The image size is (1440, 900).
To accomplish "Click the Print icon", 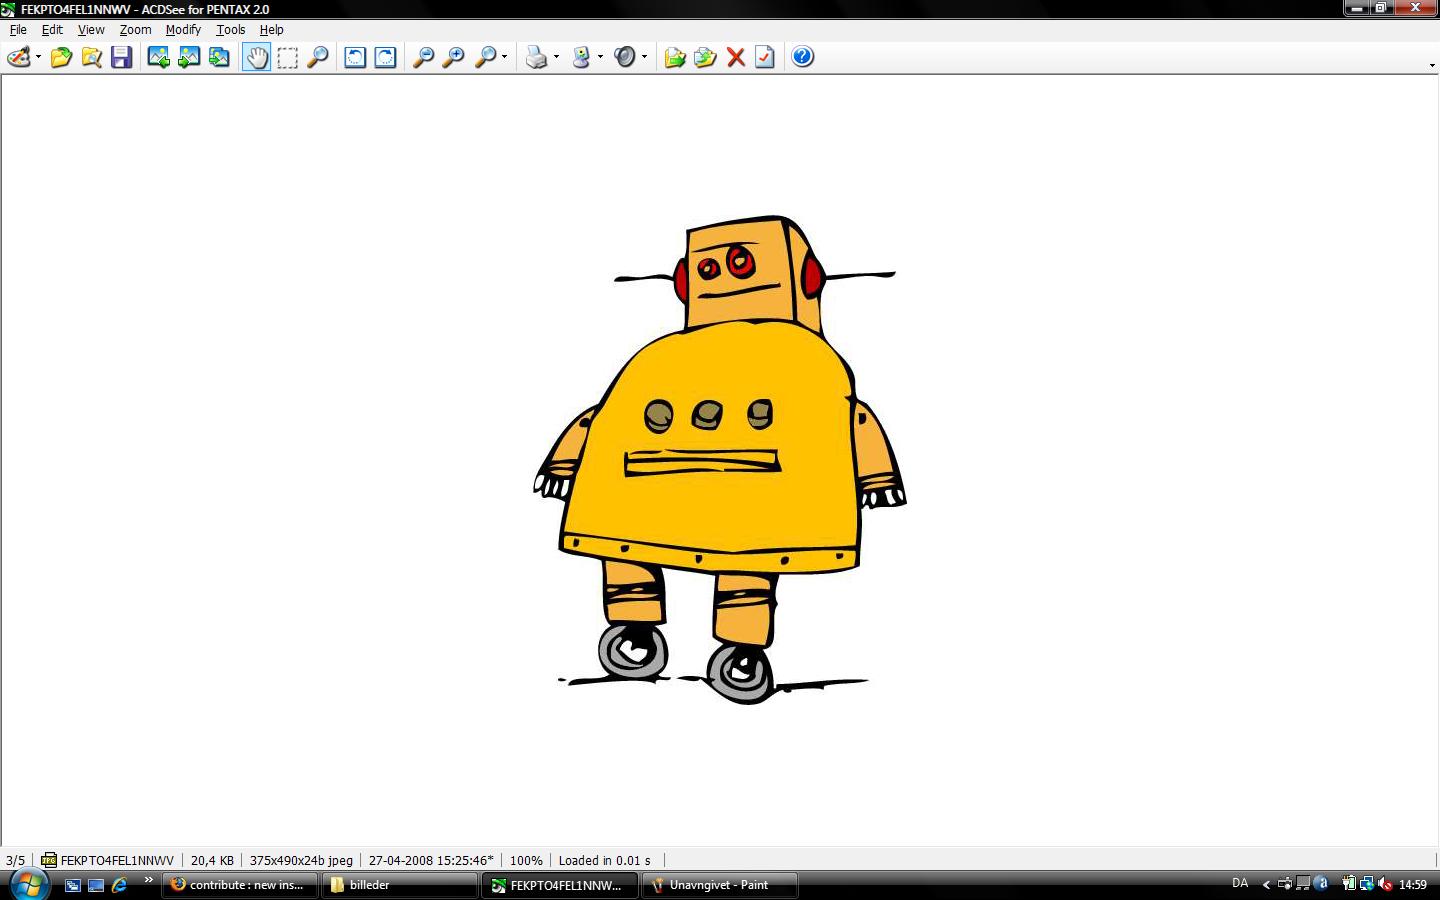I will 537,57.
